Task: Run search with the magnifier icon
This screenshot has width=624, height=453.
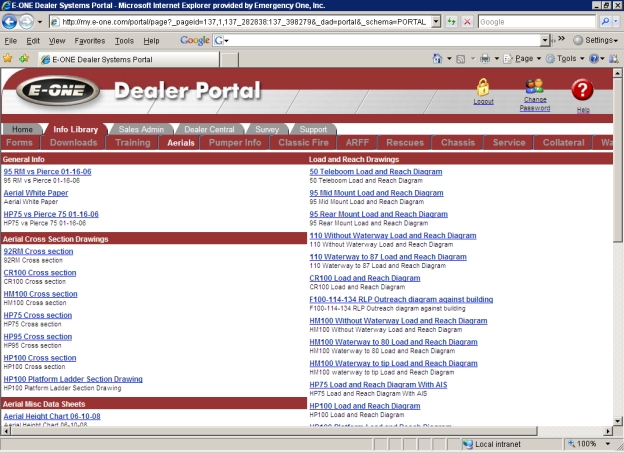Action: coord(605,21)
